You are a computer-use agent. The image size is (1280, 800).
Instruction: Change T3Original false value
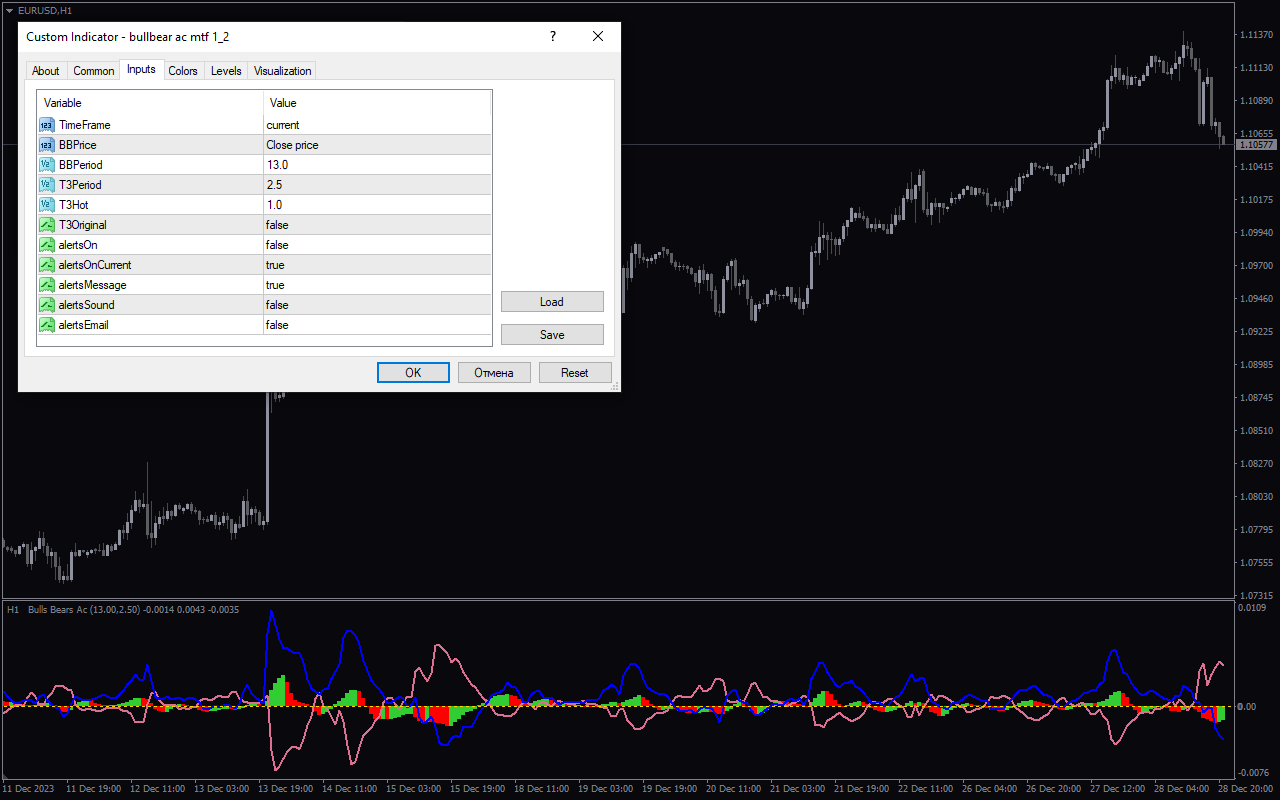tap(378, 225)
